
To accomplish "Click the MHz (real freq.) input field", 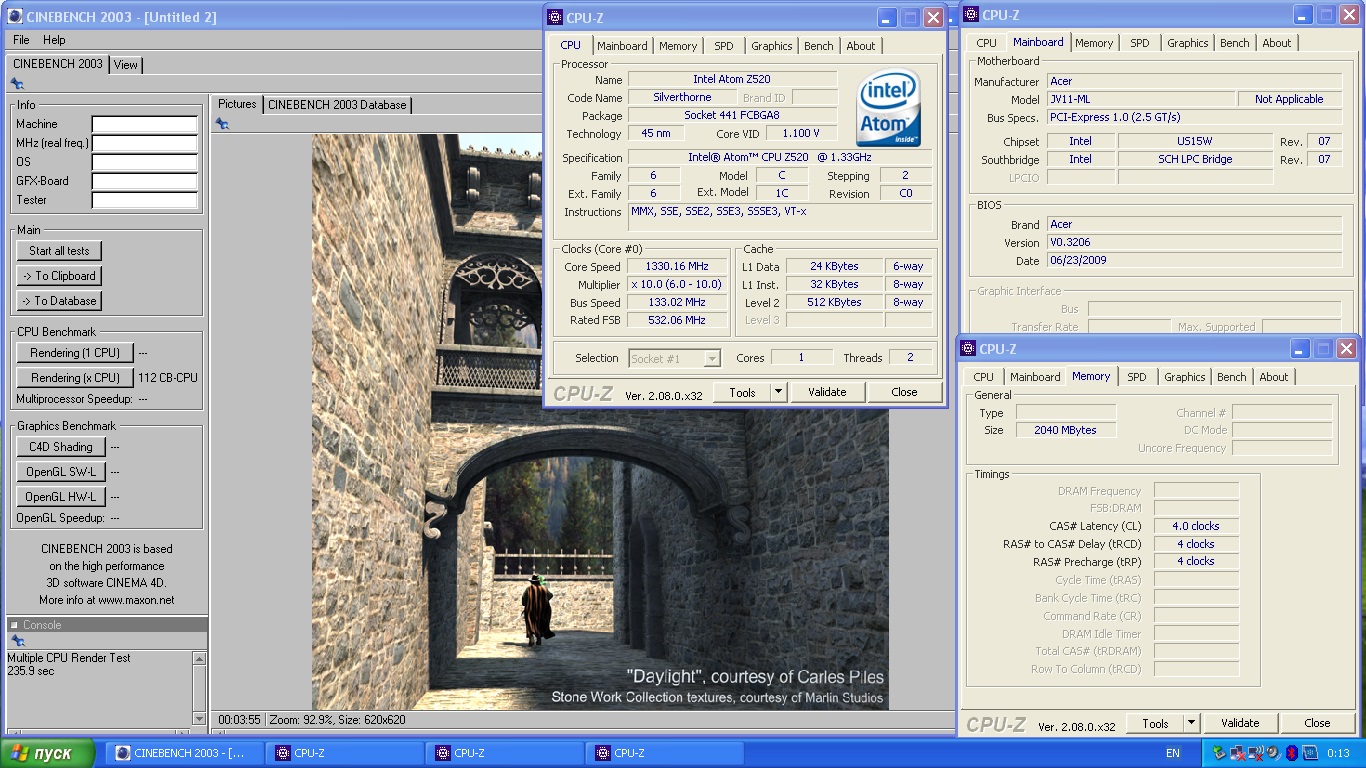I will 145,143.
